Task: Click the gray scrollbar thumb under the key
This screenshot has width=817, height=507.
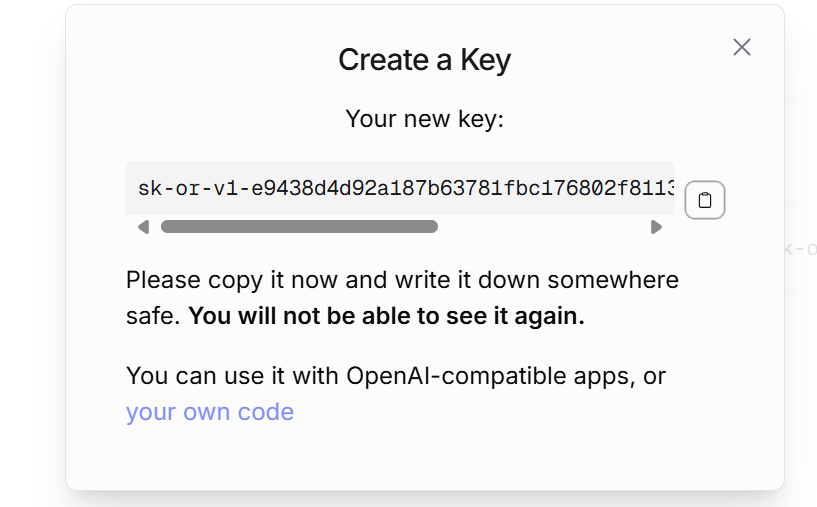Action: point(299,227)
